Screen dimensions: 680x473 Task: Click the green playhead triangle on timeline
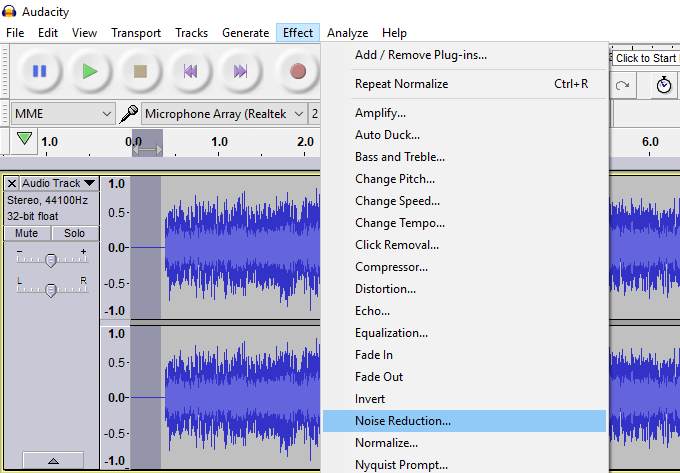click(x=24, y=139)
